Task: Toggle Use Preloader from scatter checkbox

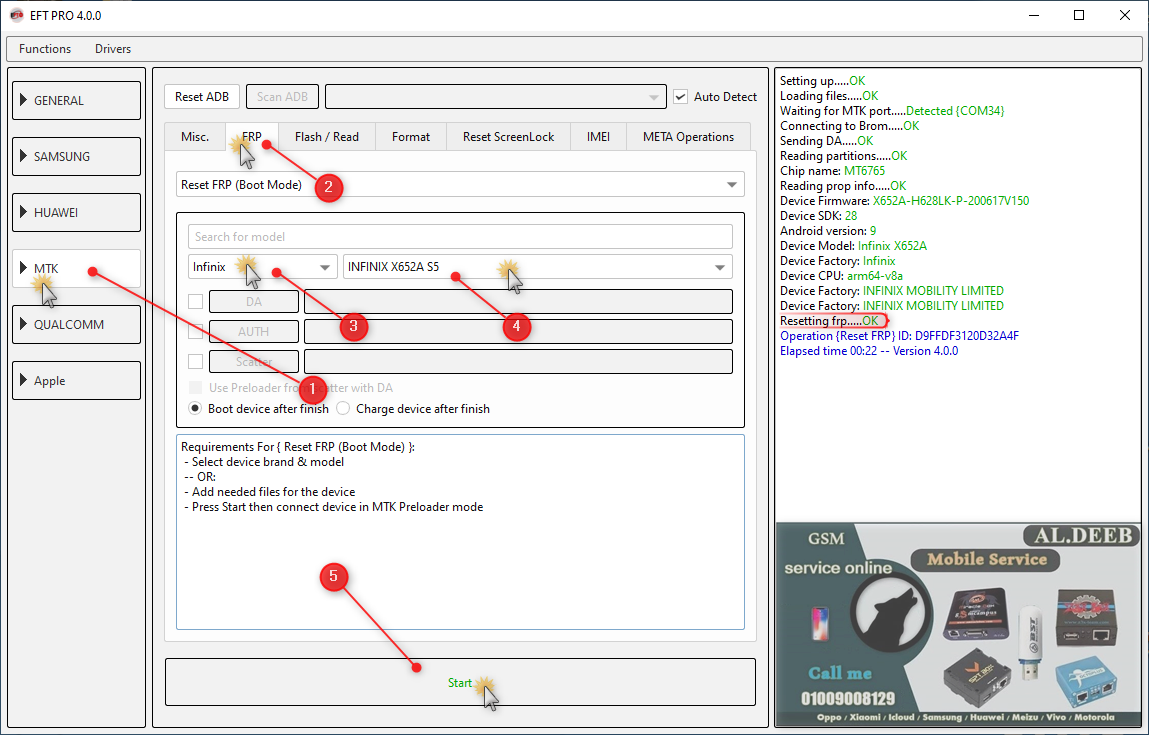Action: click(x=196, y=388)
